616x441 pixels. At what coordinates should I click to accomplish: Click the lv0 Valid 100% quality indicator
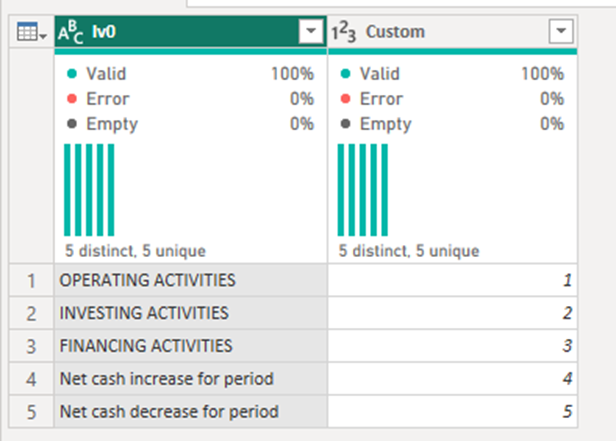click(x=190, y=74)
